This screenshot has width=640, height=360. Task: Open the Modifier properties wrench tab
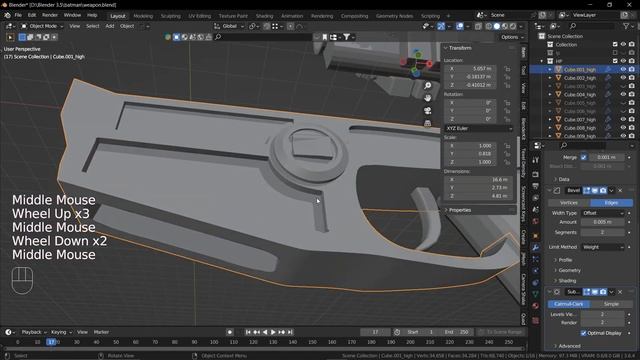(536, 247)
